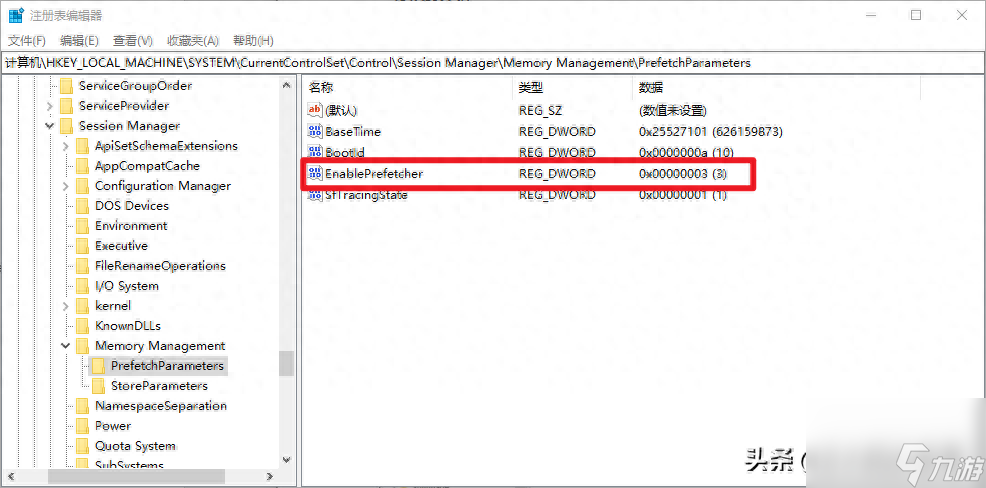Expand the kernel tree node

coord(66,306)
